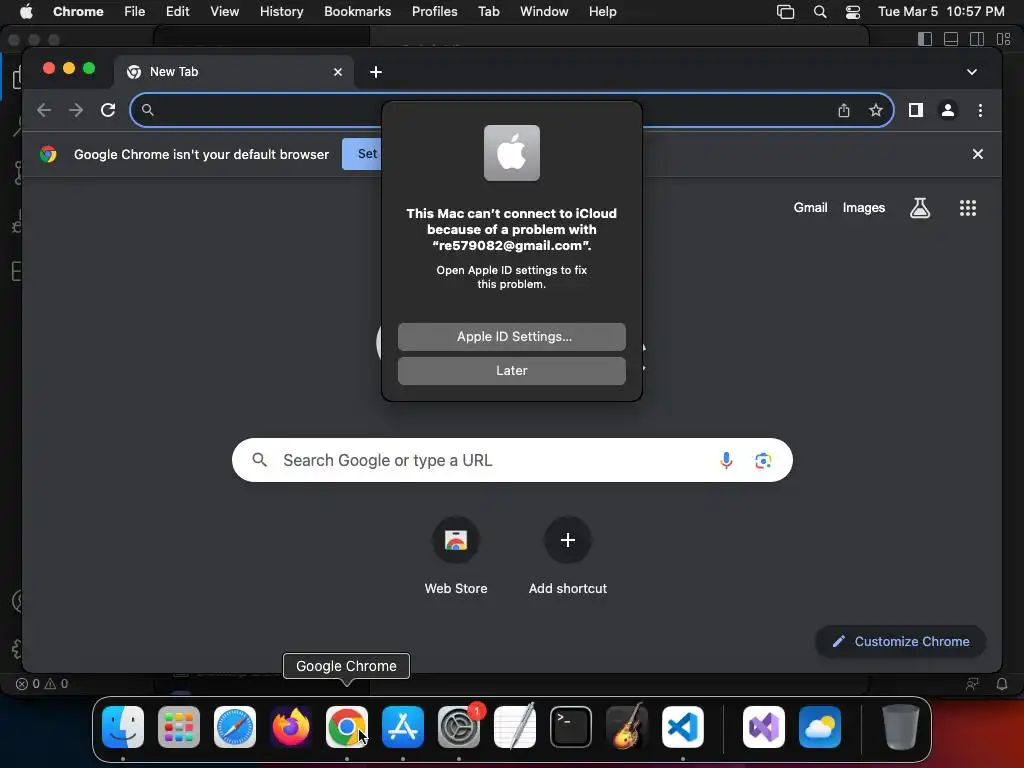Open the Google apps grid
This screenshot has width=1024, height=768.
[967, 208]
